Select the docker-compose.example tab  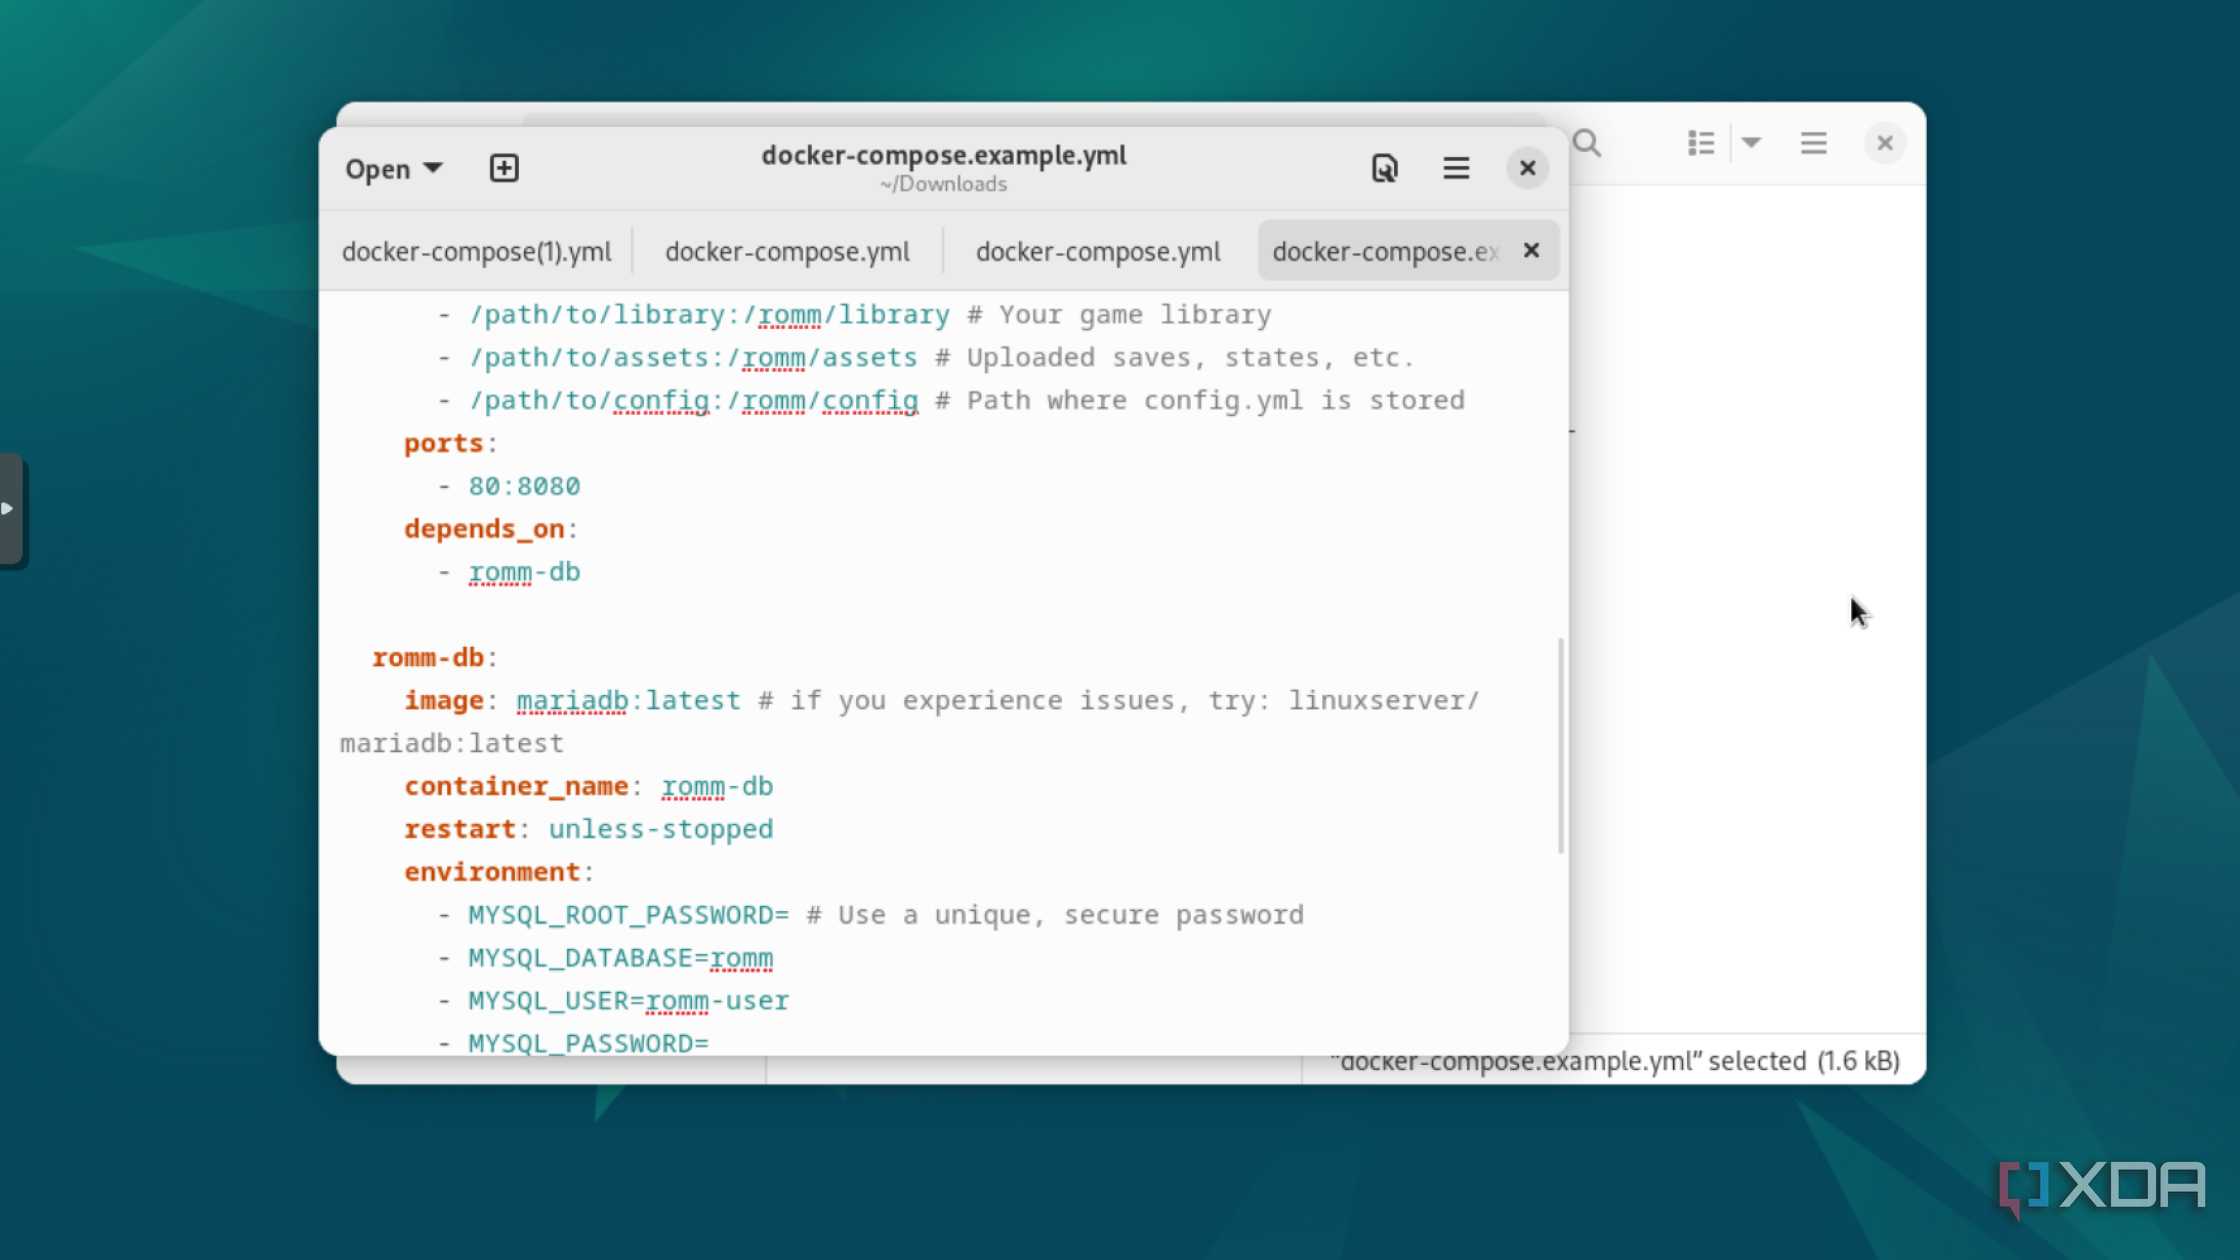pos(1385,251)
